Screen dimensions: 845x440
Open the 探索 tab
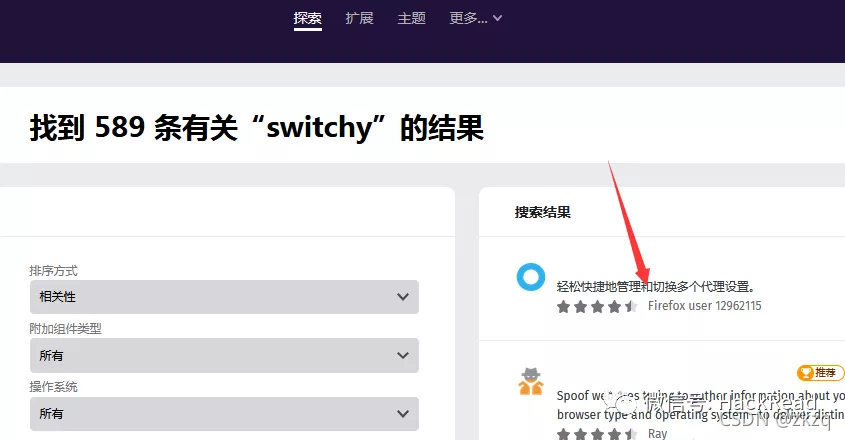click(x=308, y=18)
